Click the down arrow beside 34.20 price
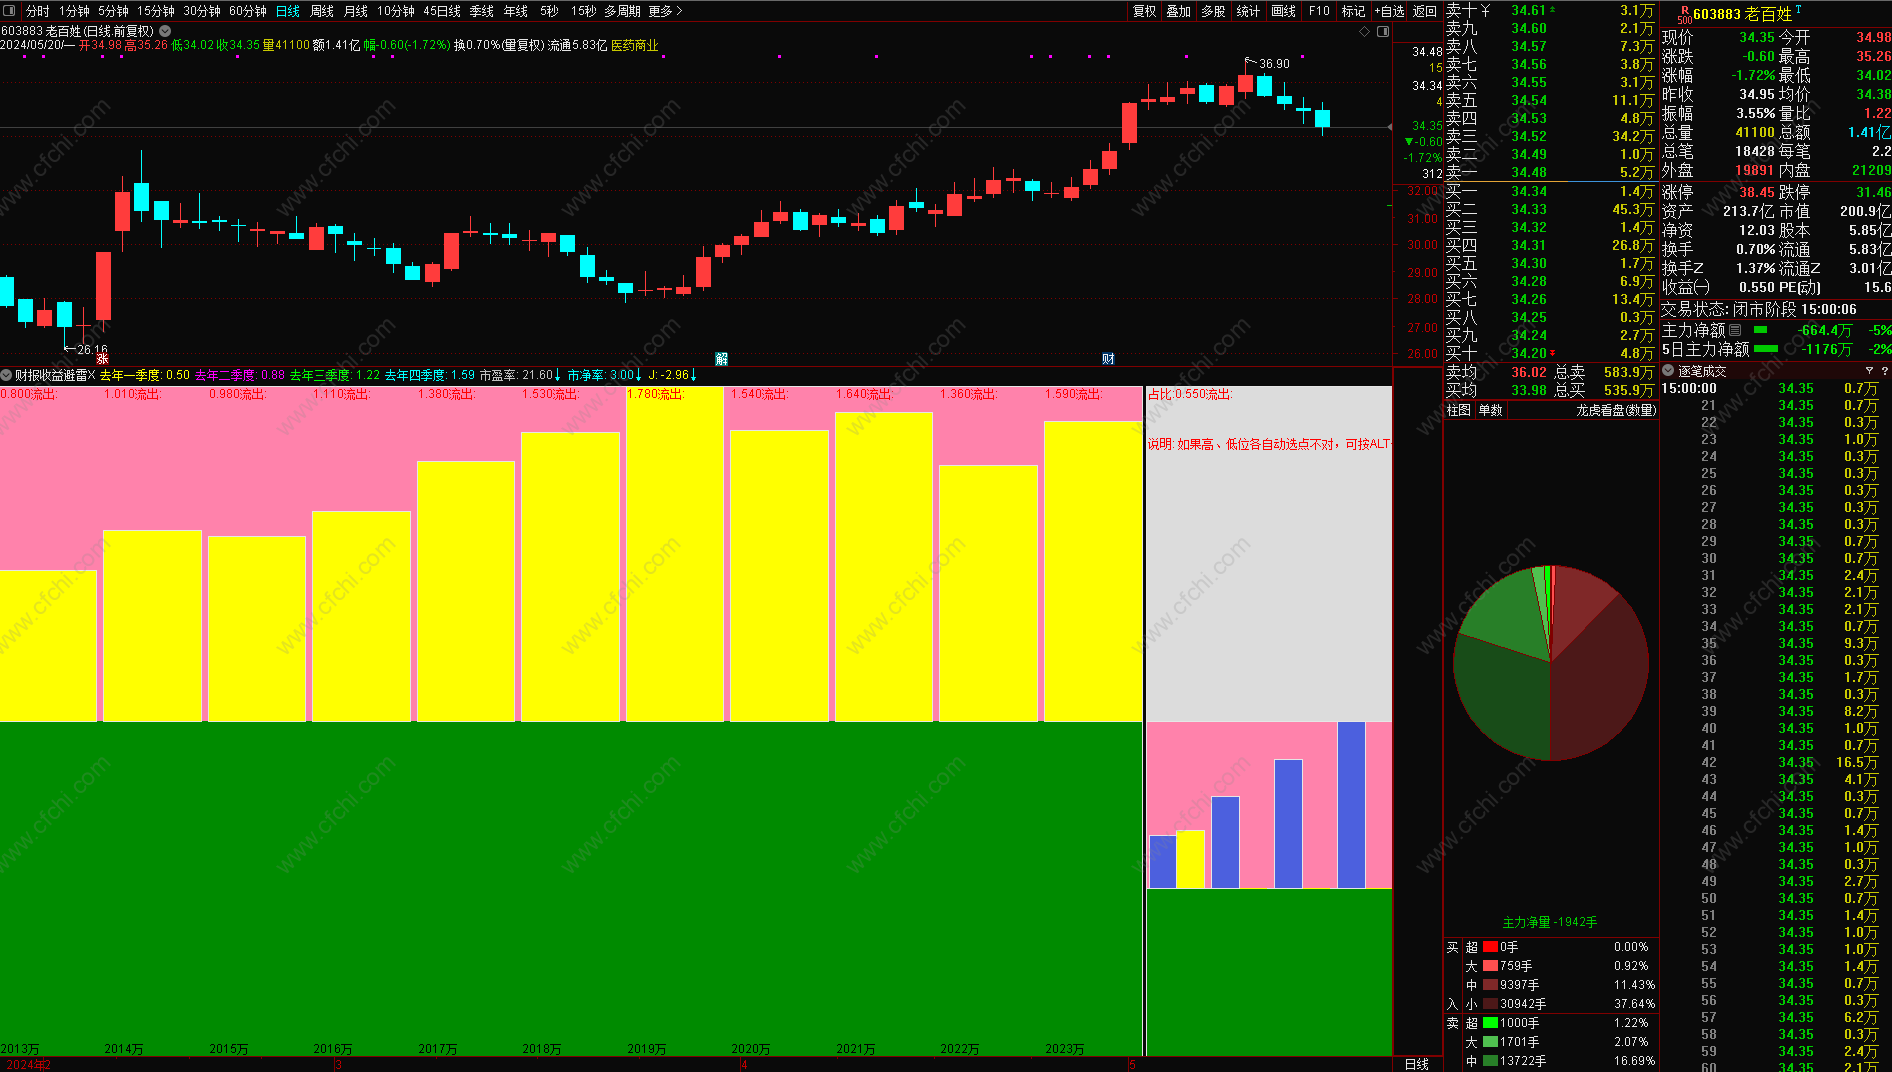 (x=1553, y=353)
